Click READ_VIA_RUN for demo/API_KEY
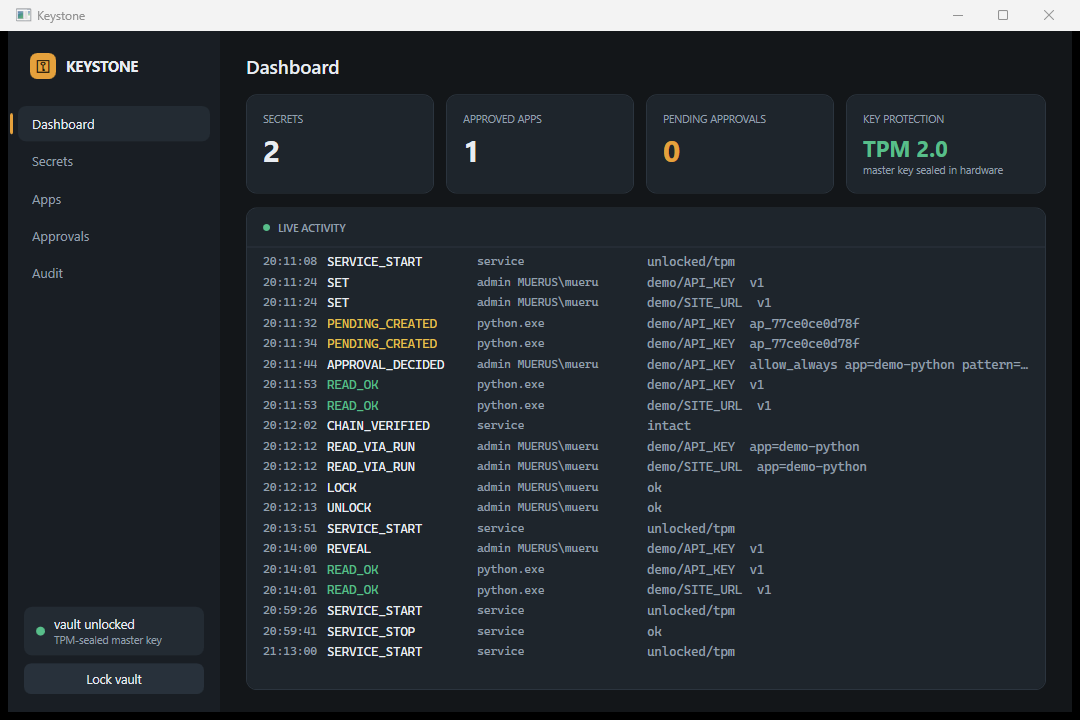This screenshot has width=1080, height=720. [x=371, y=446]
